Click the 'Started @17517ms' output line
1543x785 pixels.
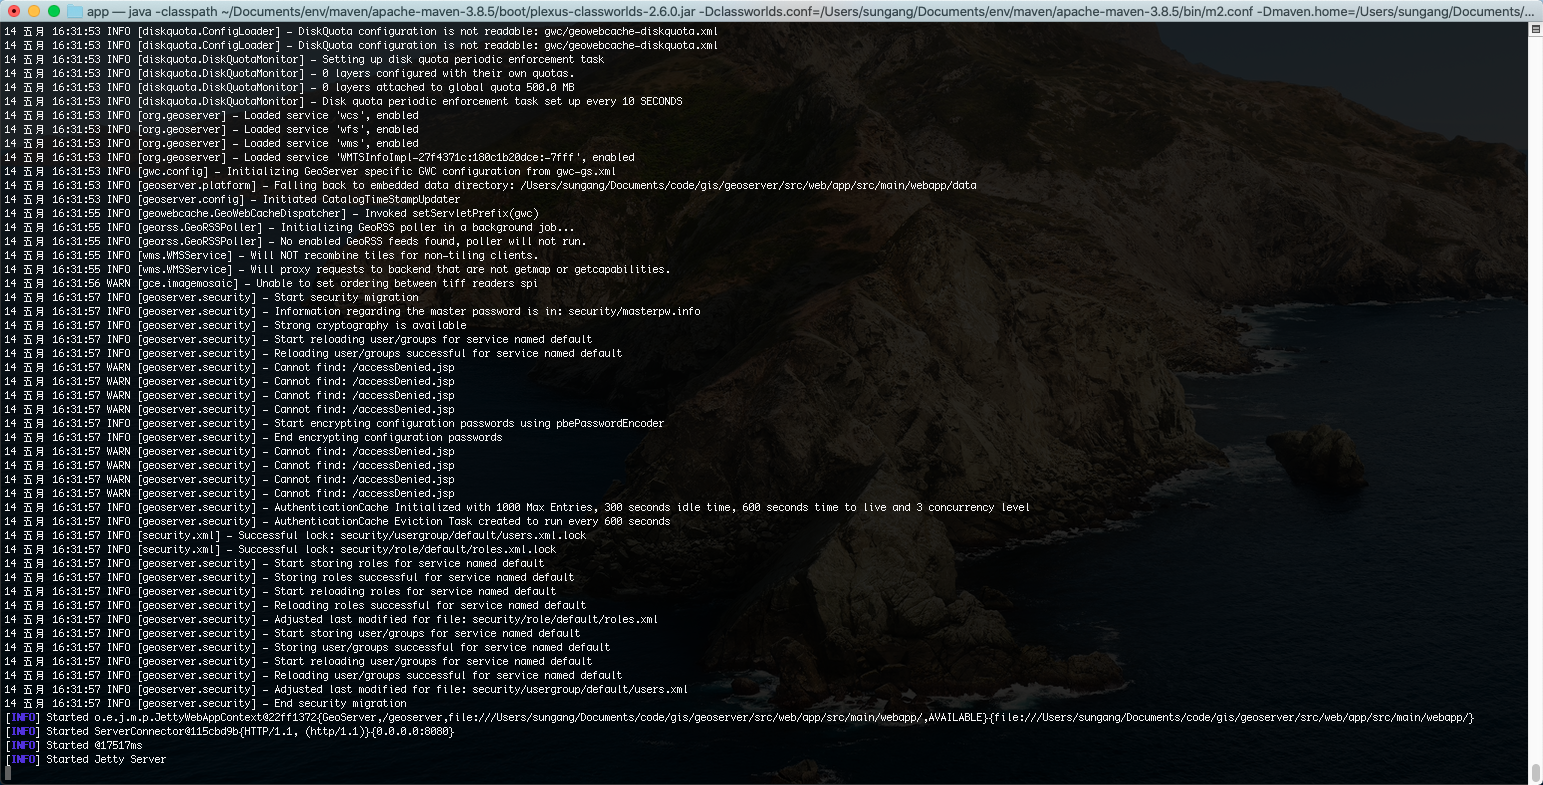(x=94, y=745)
